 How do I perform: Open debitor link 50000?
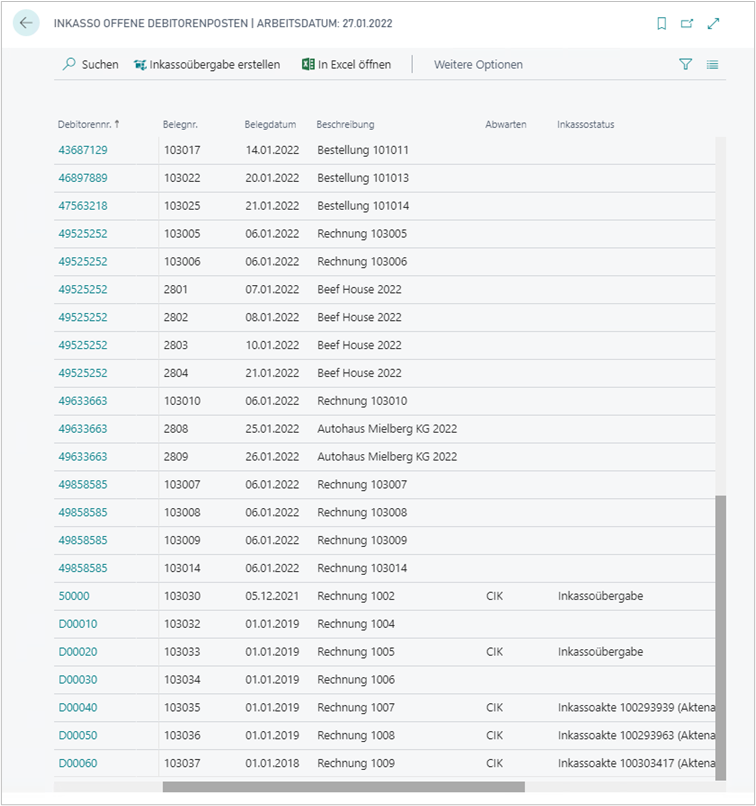point(74,596)
